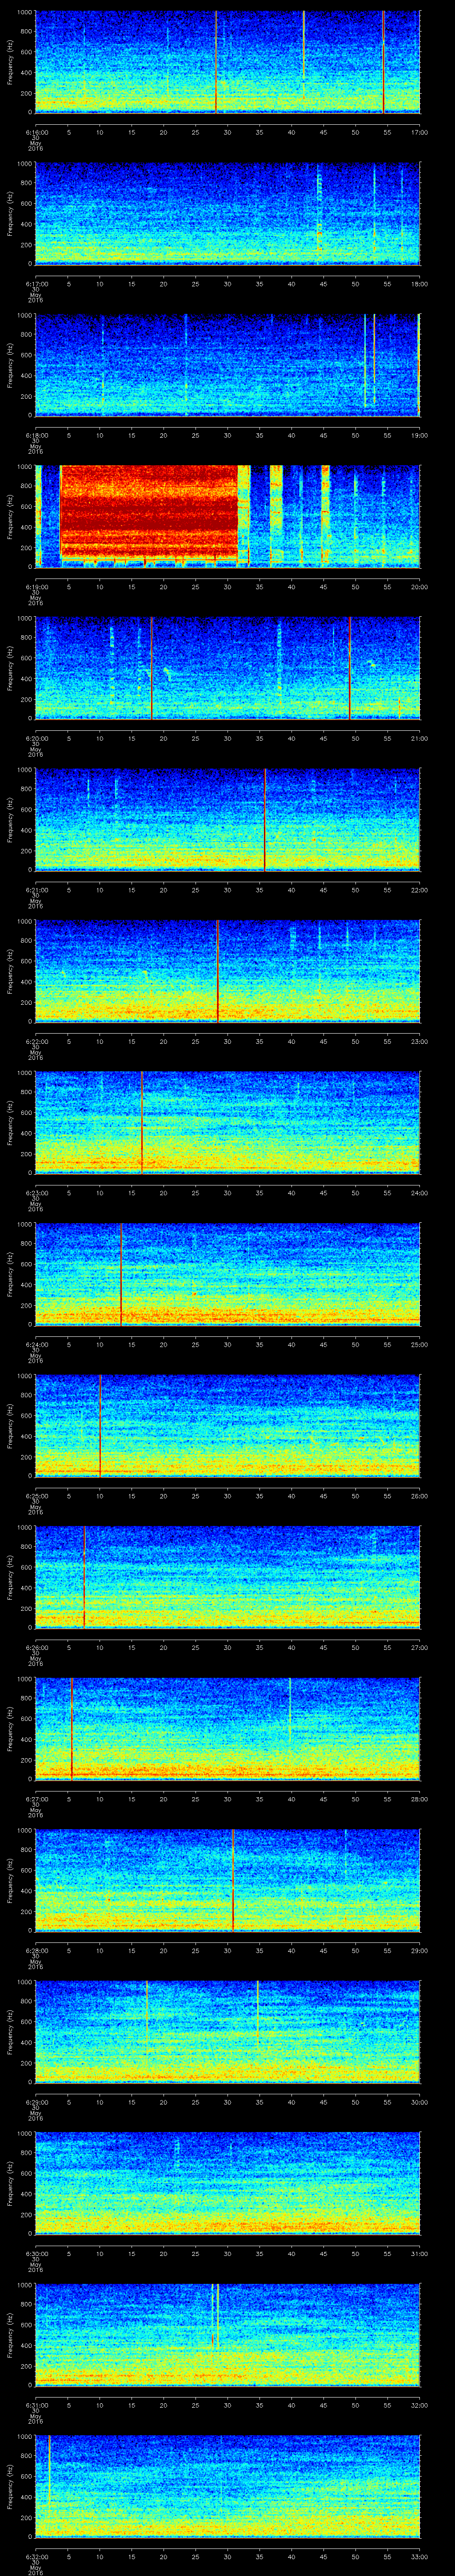This screenshot has height=2576, width=455.
Task: Click the 6:21:00 start time label
Action: pyautogui.click(x=36, y=890)
